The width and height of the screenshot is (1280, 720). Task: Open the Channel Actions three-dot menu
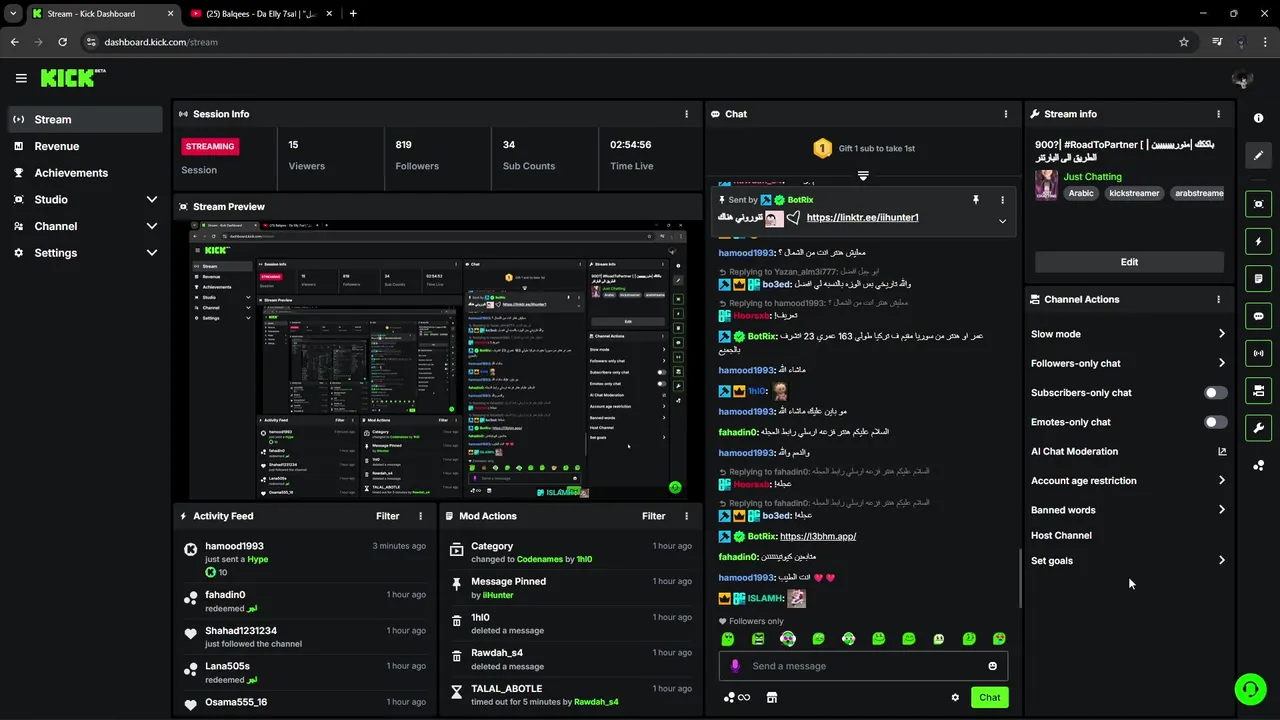1218,299
